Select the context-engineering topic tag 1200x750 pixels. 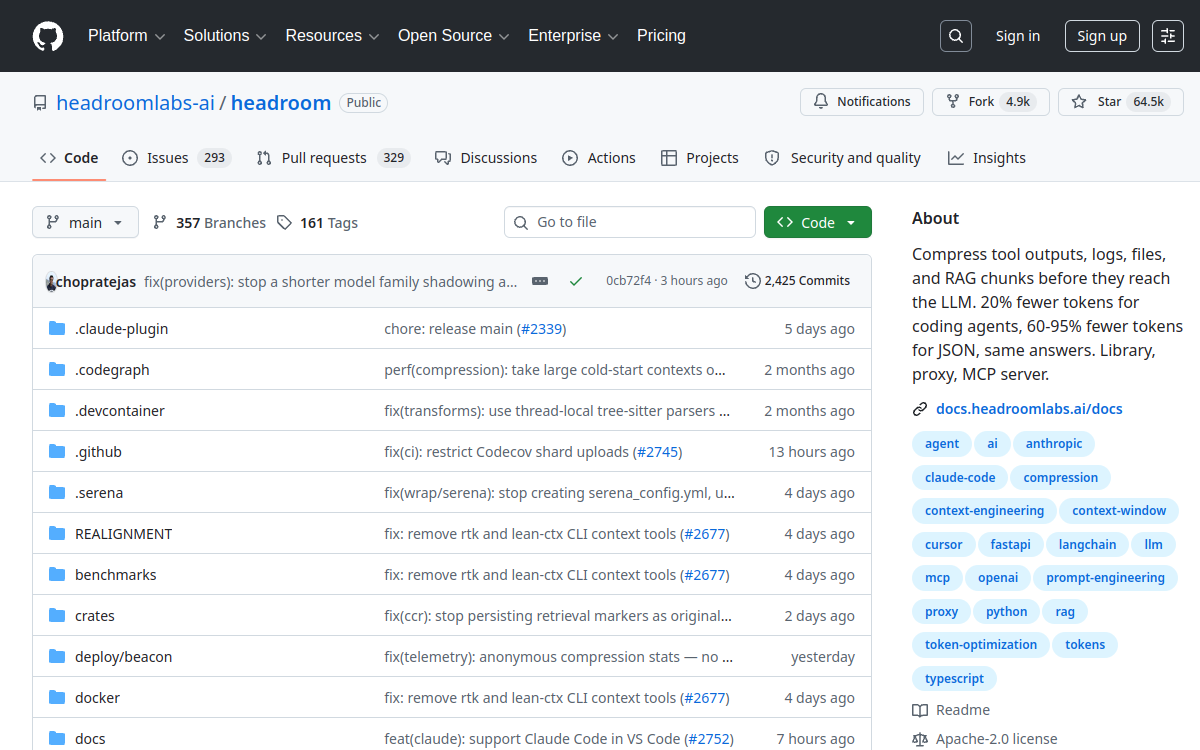tap(984, 511)
